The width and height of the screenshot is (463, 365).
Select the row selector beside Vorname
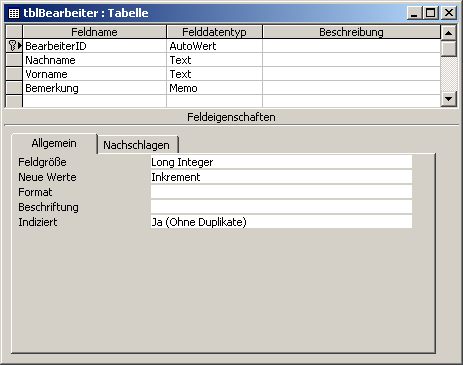pos(14,74)
